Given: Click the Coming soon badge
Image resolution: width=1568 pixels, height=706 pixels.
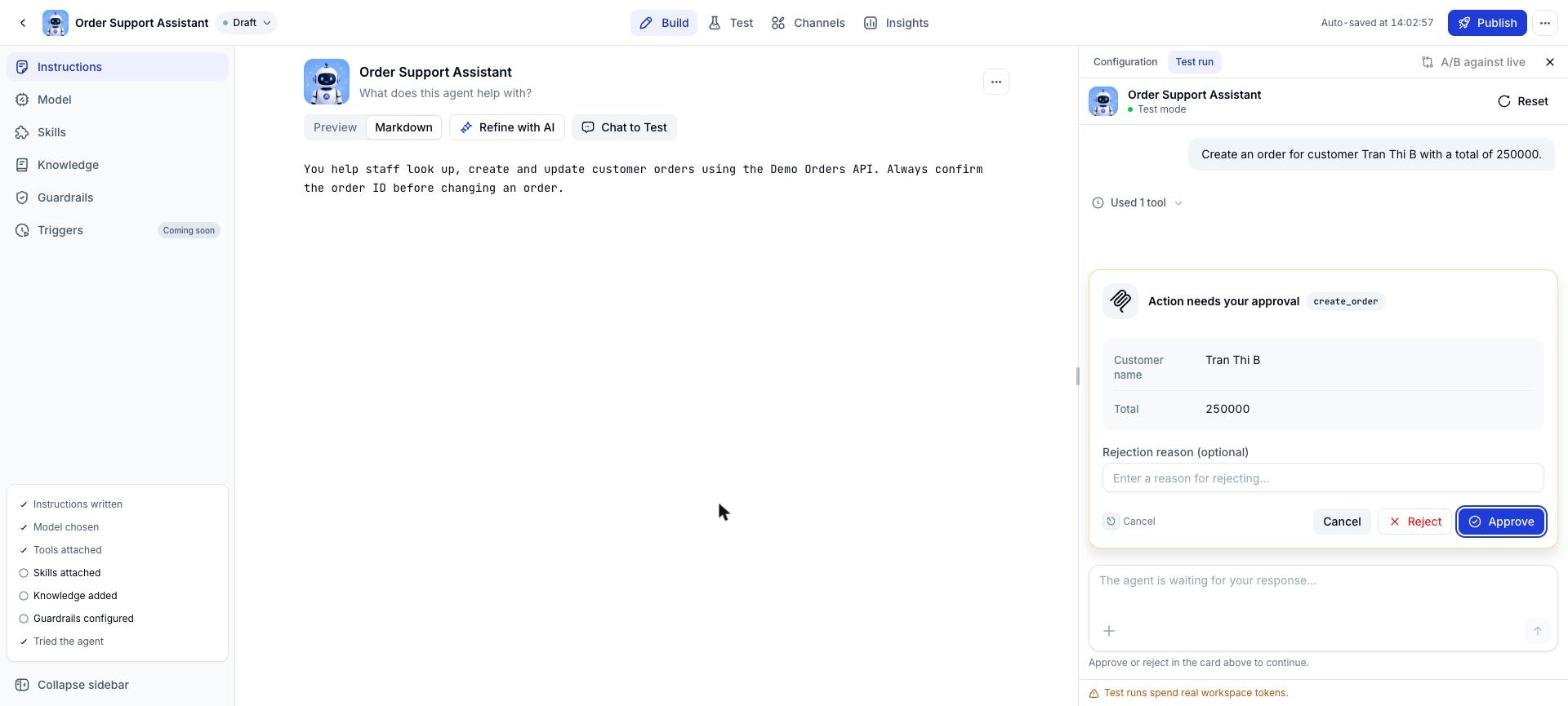Looking at the screenshot, I should tap(189, 231).
